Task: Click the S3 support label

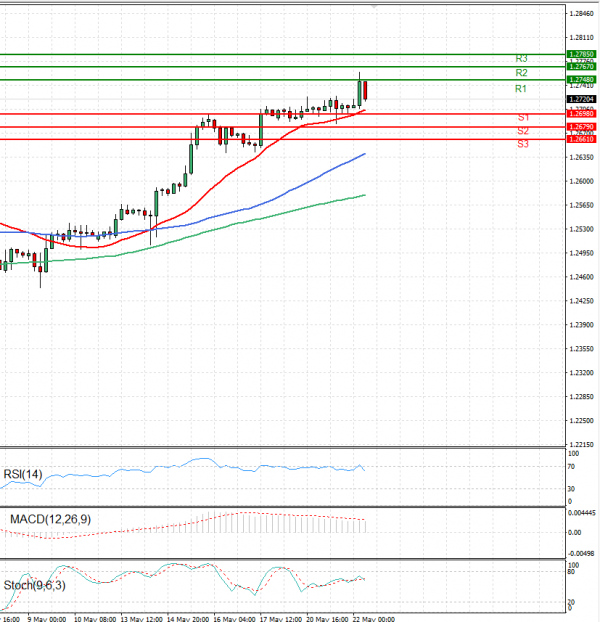Action: pyautogui.click(x=523, y=144)
